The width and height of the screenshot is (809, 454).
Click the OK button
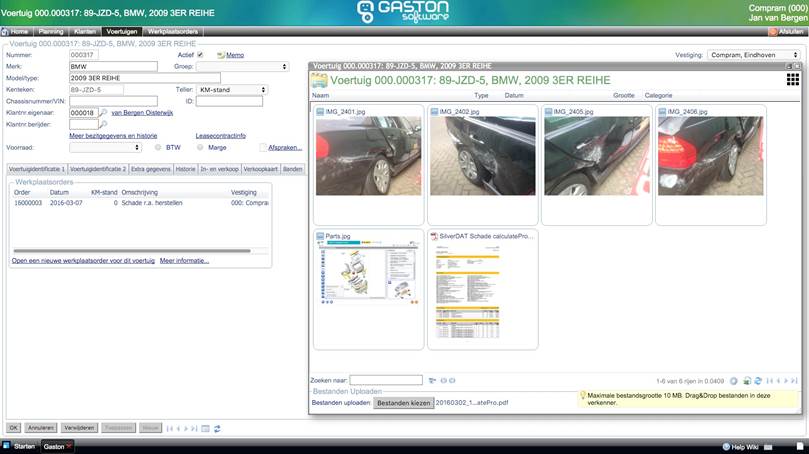[13, 428]
